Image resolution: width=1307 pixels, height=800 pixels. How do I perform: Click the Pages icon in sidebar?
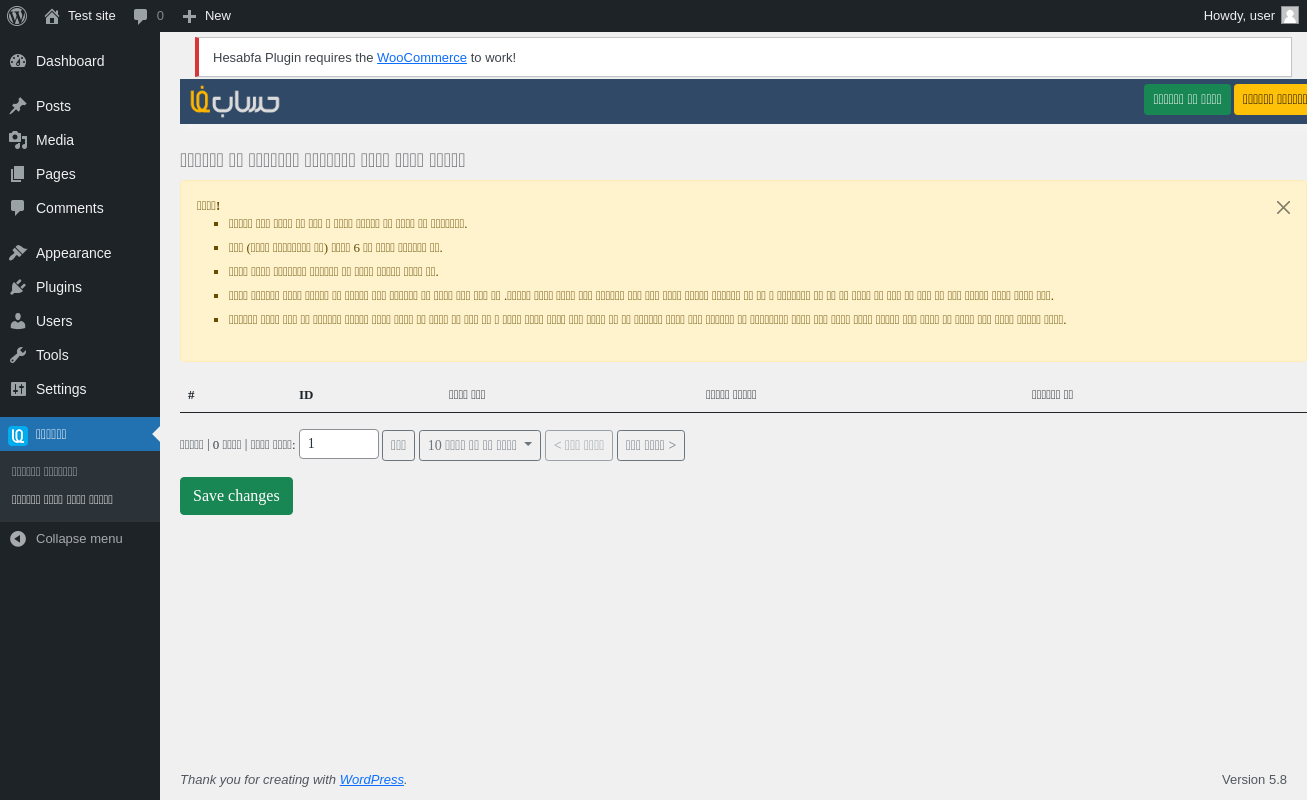pyautogui.click(x=18, y=174)
